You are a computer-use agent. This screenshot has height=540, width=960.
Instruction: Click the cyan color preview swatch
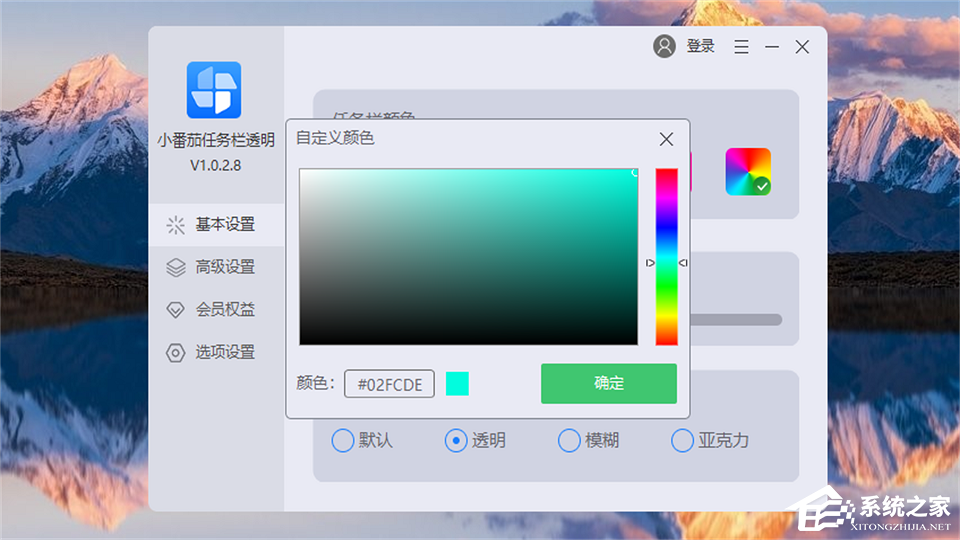point(457,384)
